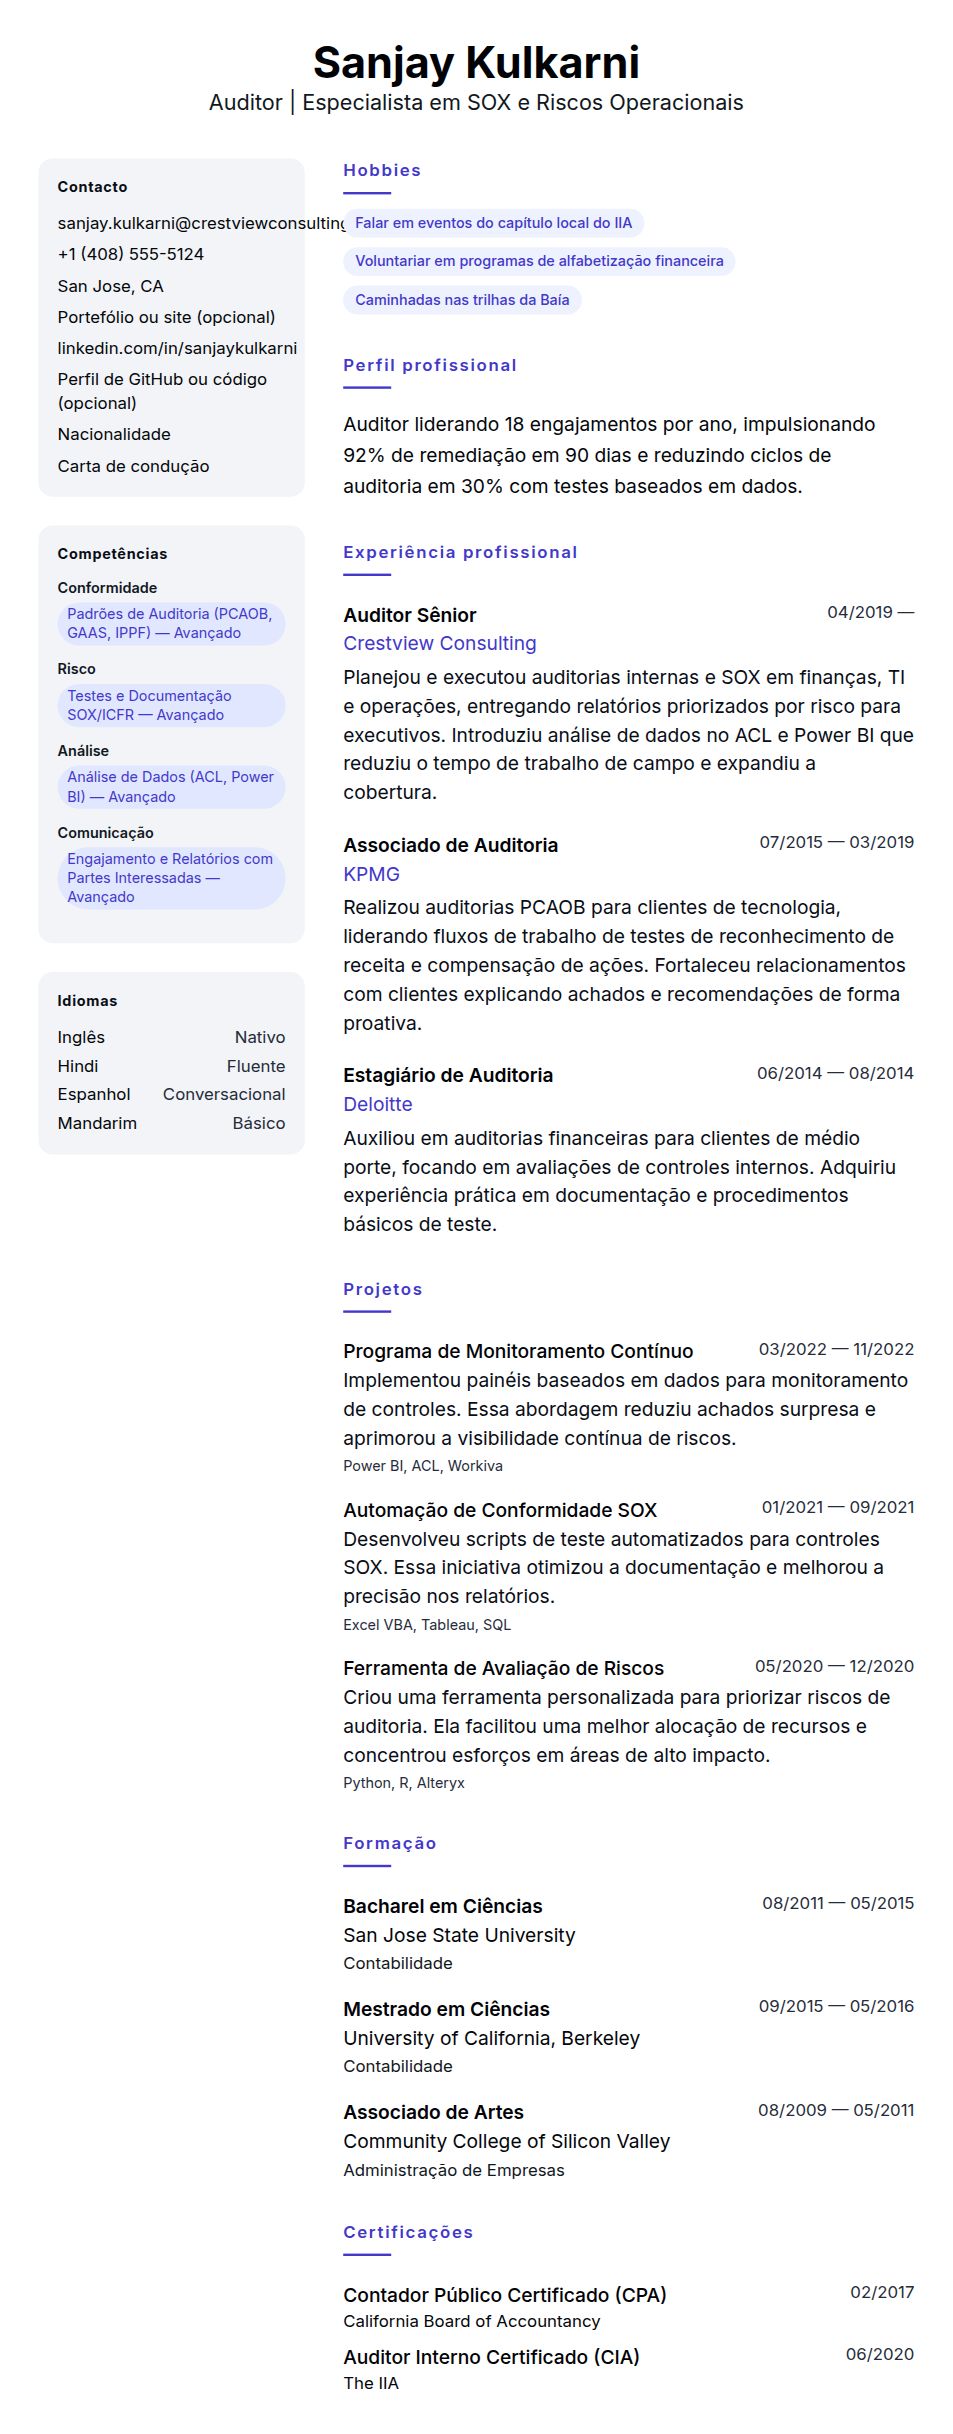
Task: Open the 'KPMG' company link
Action: [x=371, y=874]
